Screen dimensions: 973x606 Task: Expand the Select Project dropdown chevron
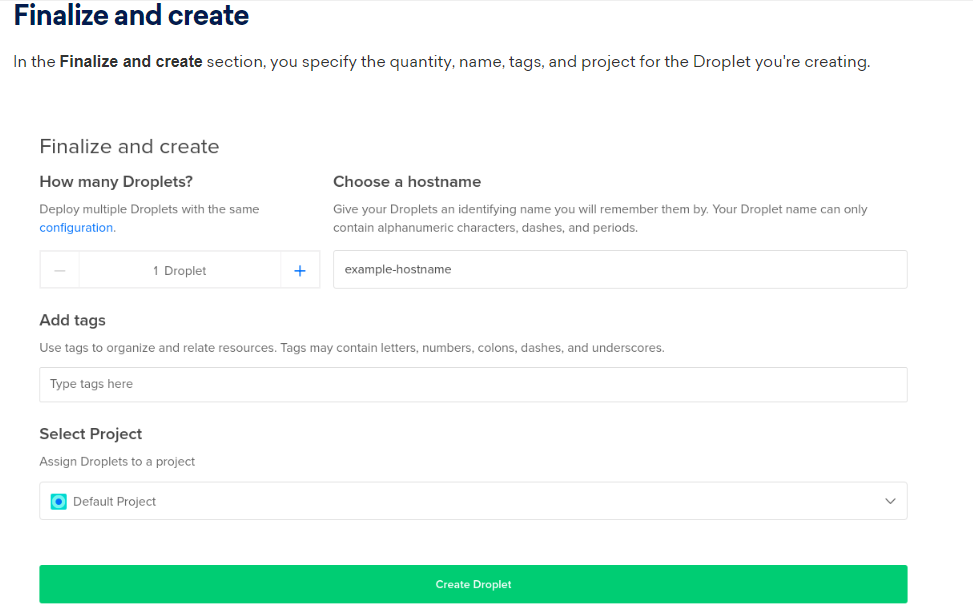(x=890, y=501)
